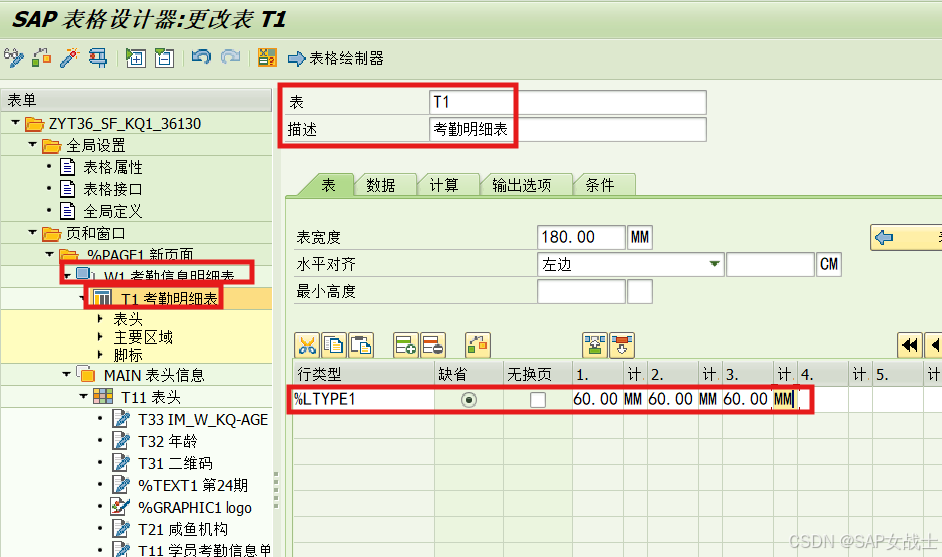Screen dimensions: 942x557
Task: Click the clamp test icon in toolbar
Action: [98, 58]
